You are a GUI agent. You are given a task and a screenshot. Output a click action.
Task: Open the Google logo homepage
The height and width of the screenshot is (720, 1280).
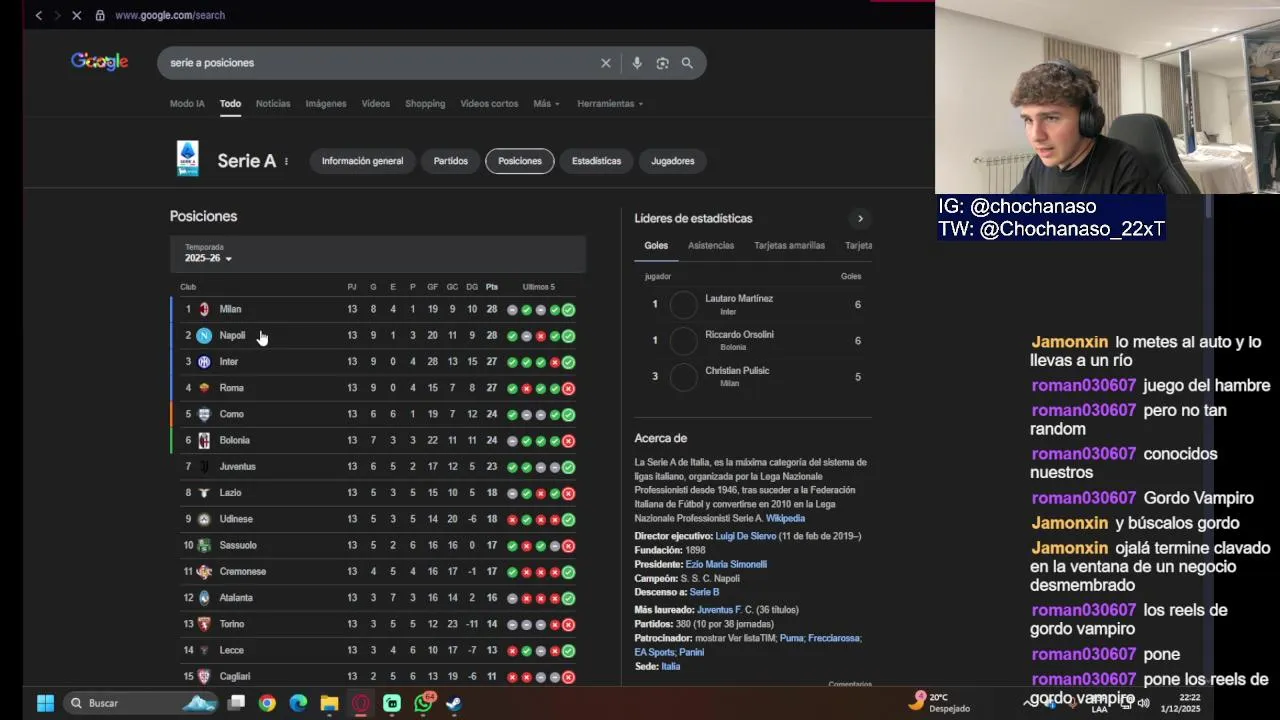pyautogui.click(x=99, y=62)
